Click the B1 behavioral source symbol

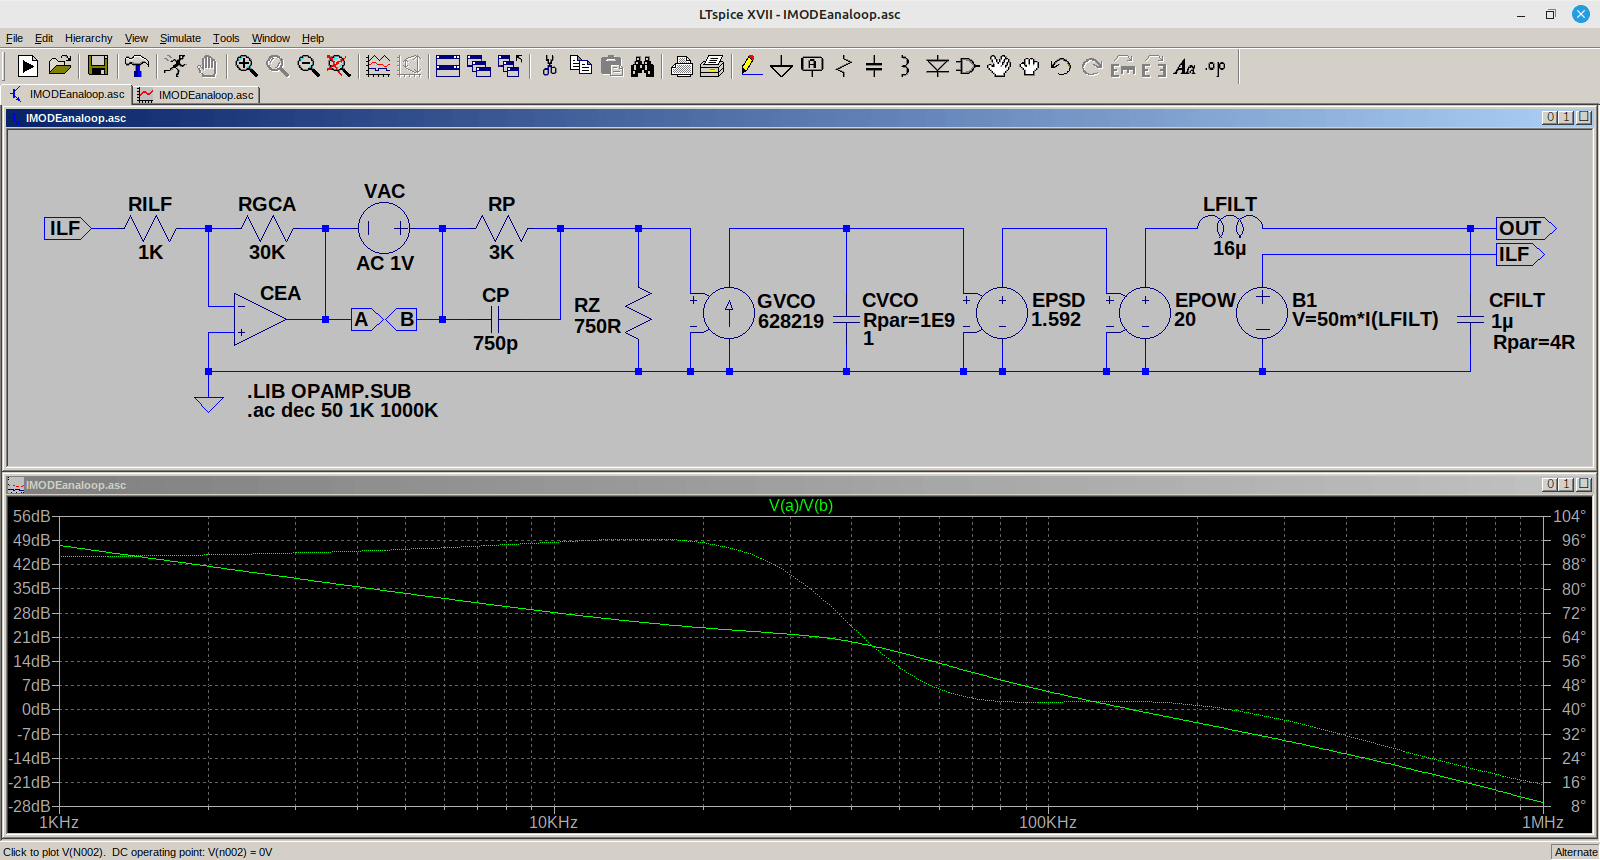(1262, 313)
